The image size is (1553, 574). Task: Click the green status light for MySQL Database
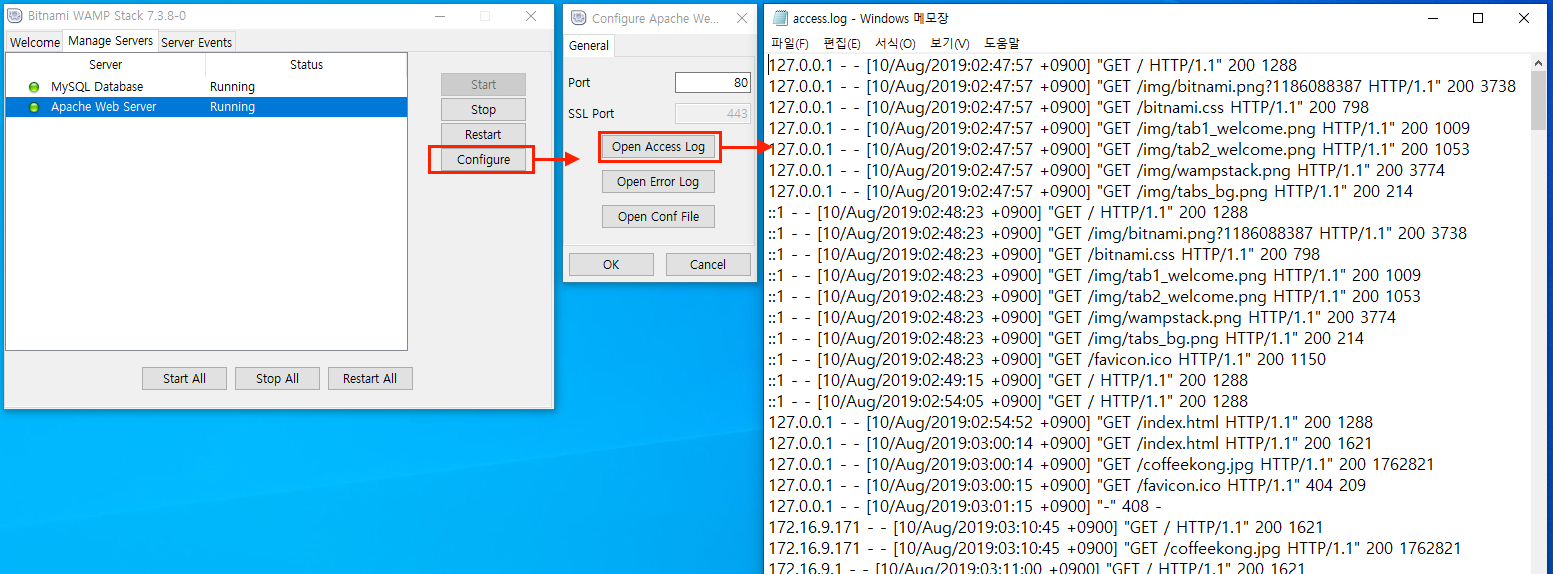point(33,87)
